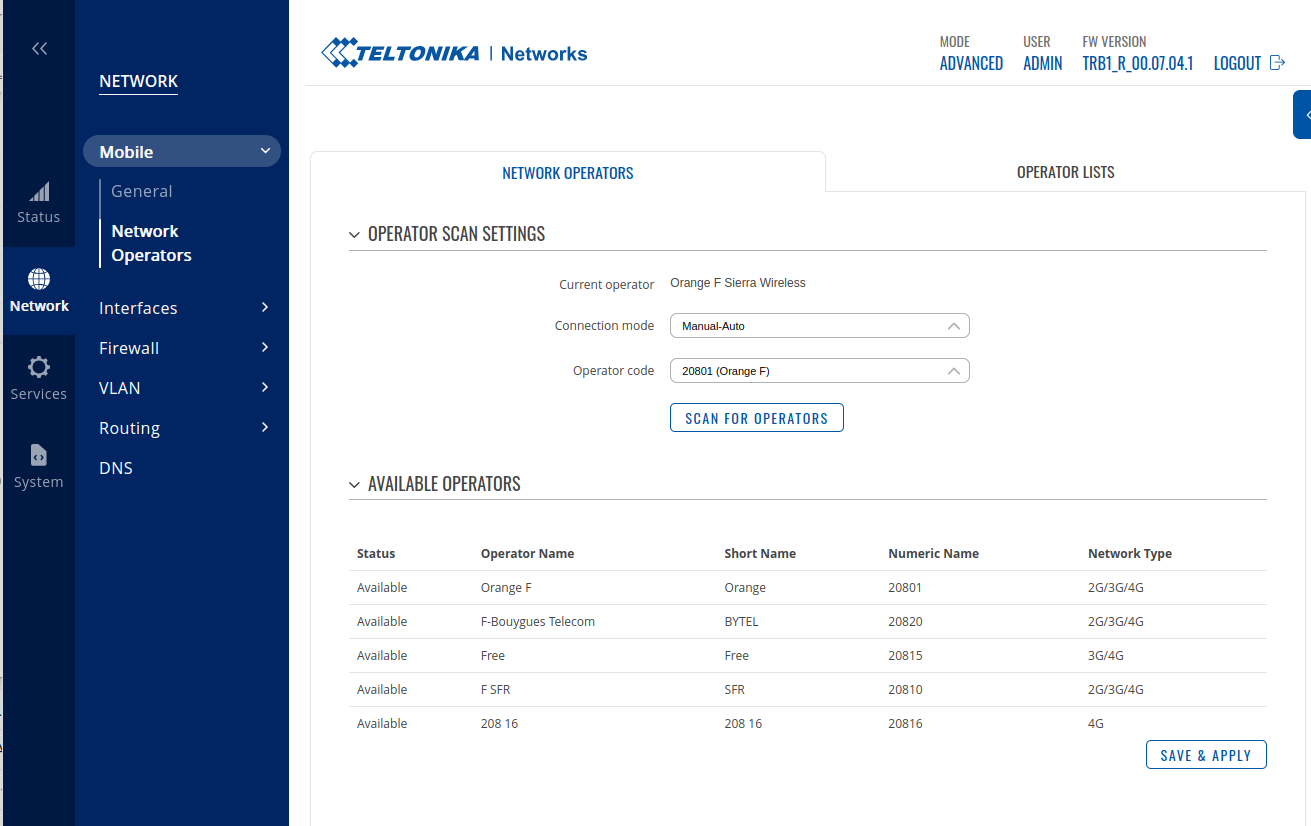Open the Connection mode dropdown
1311x826 pixels.
820,326
